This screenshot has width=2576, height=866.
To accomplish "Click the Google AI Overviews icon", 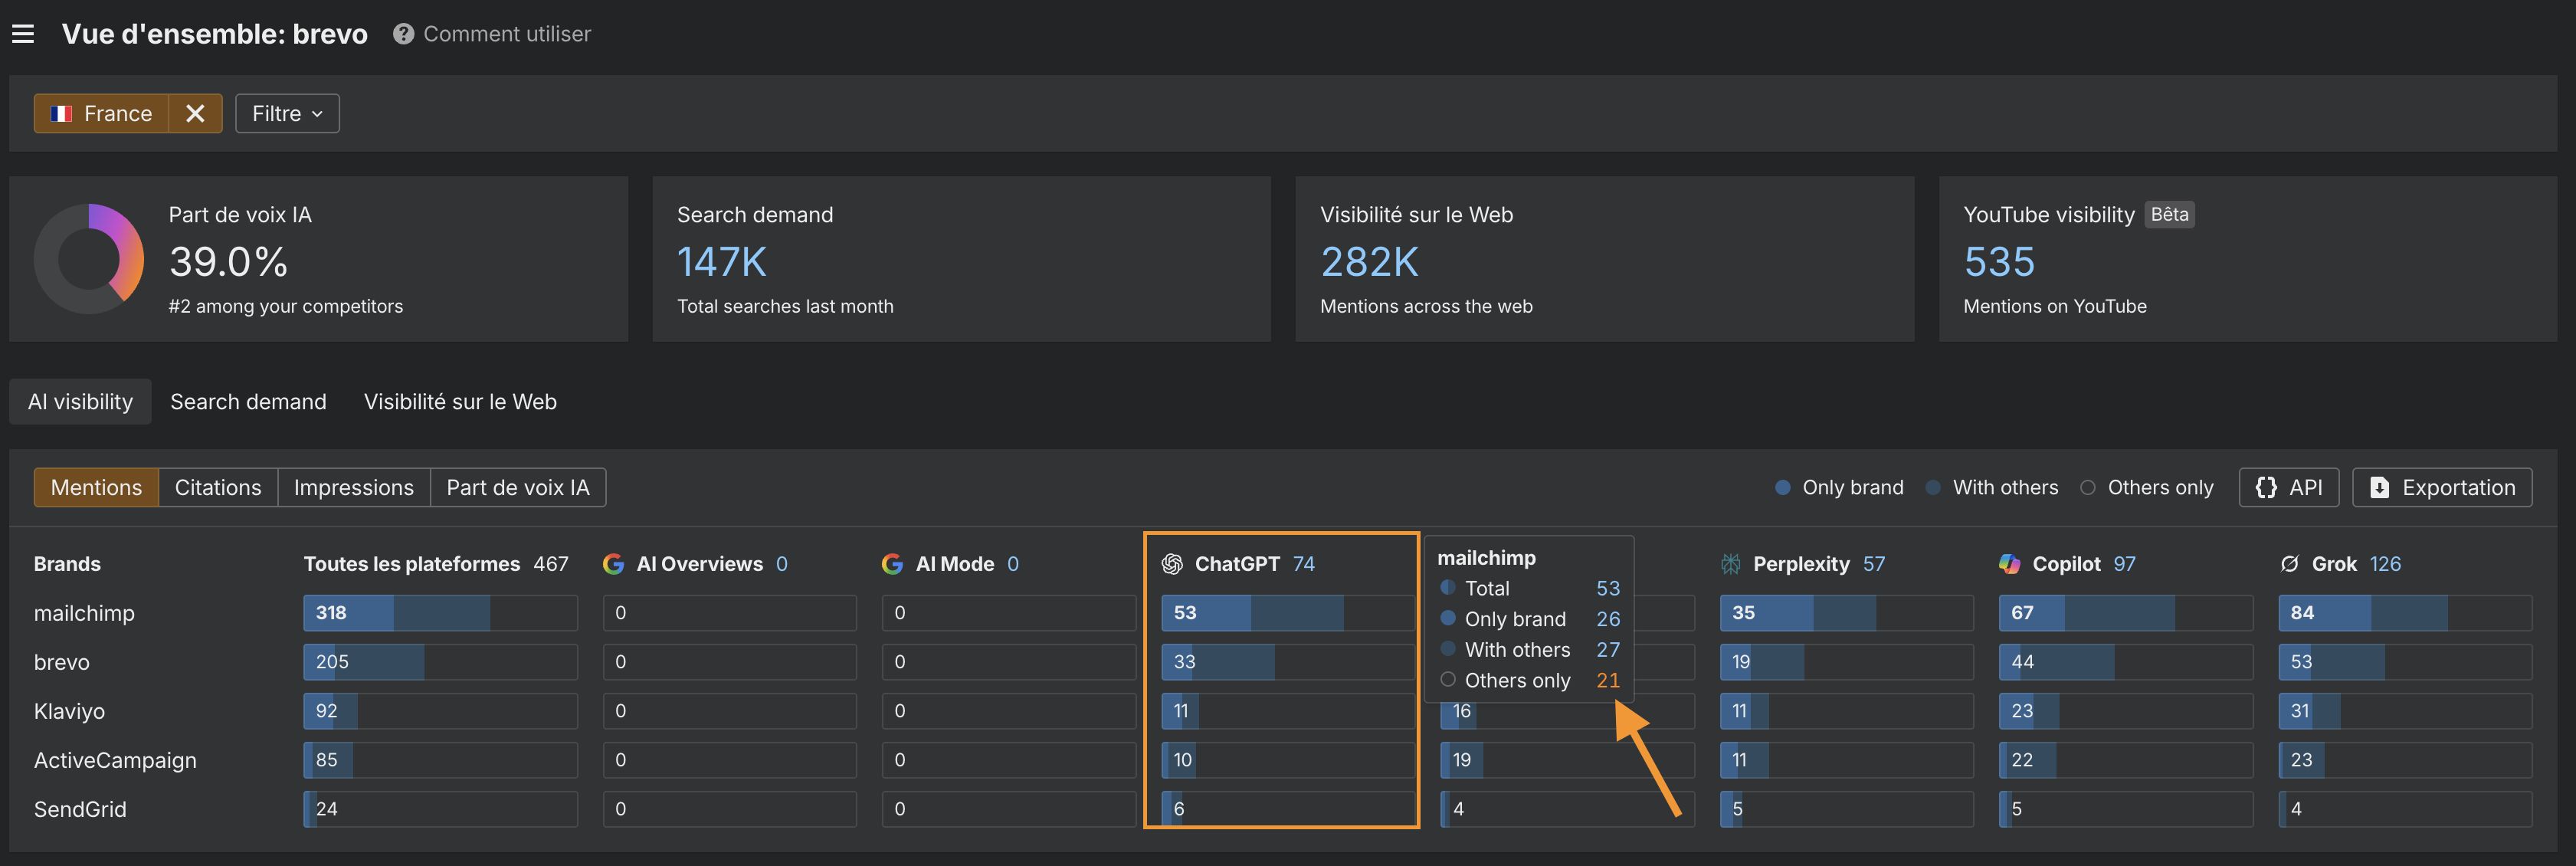I will pos(613,564).
